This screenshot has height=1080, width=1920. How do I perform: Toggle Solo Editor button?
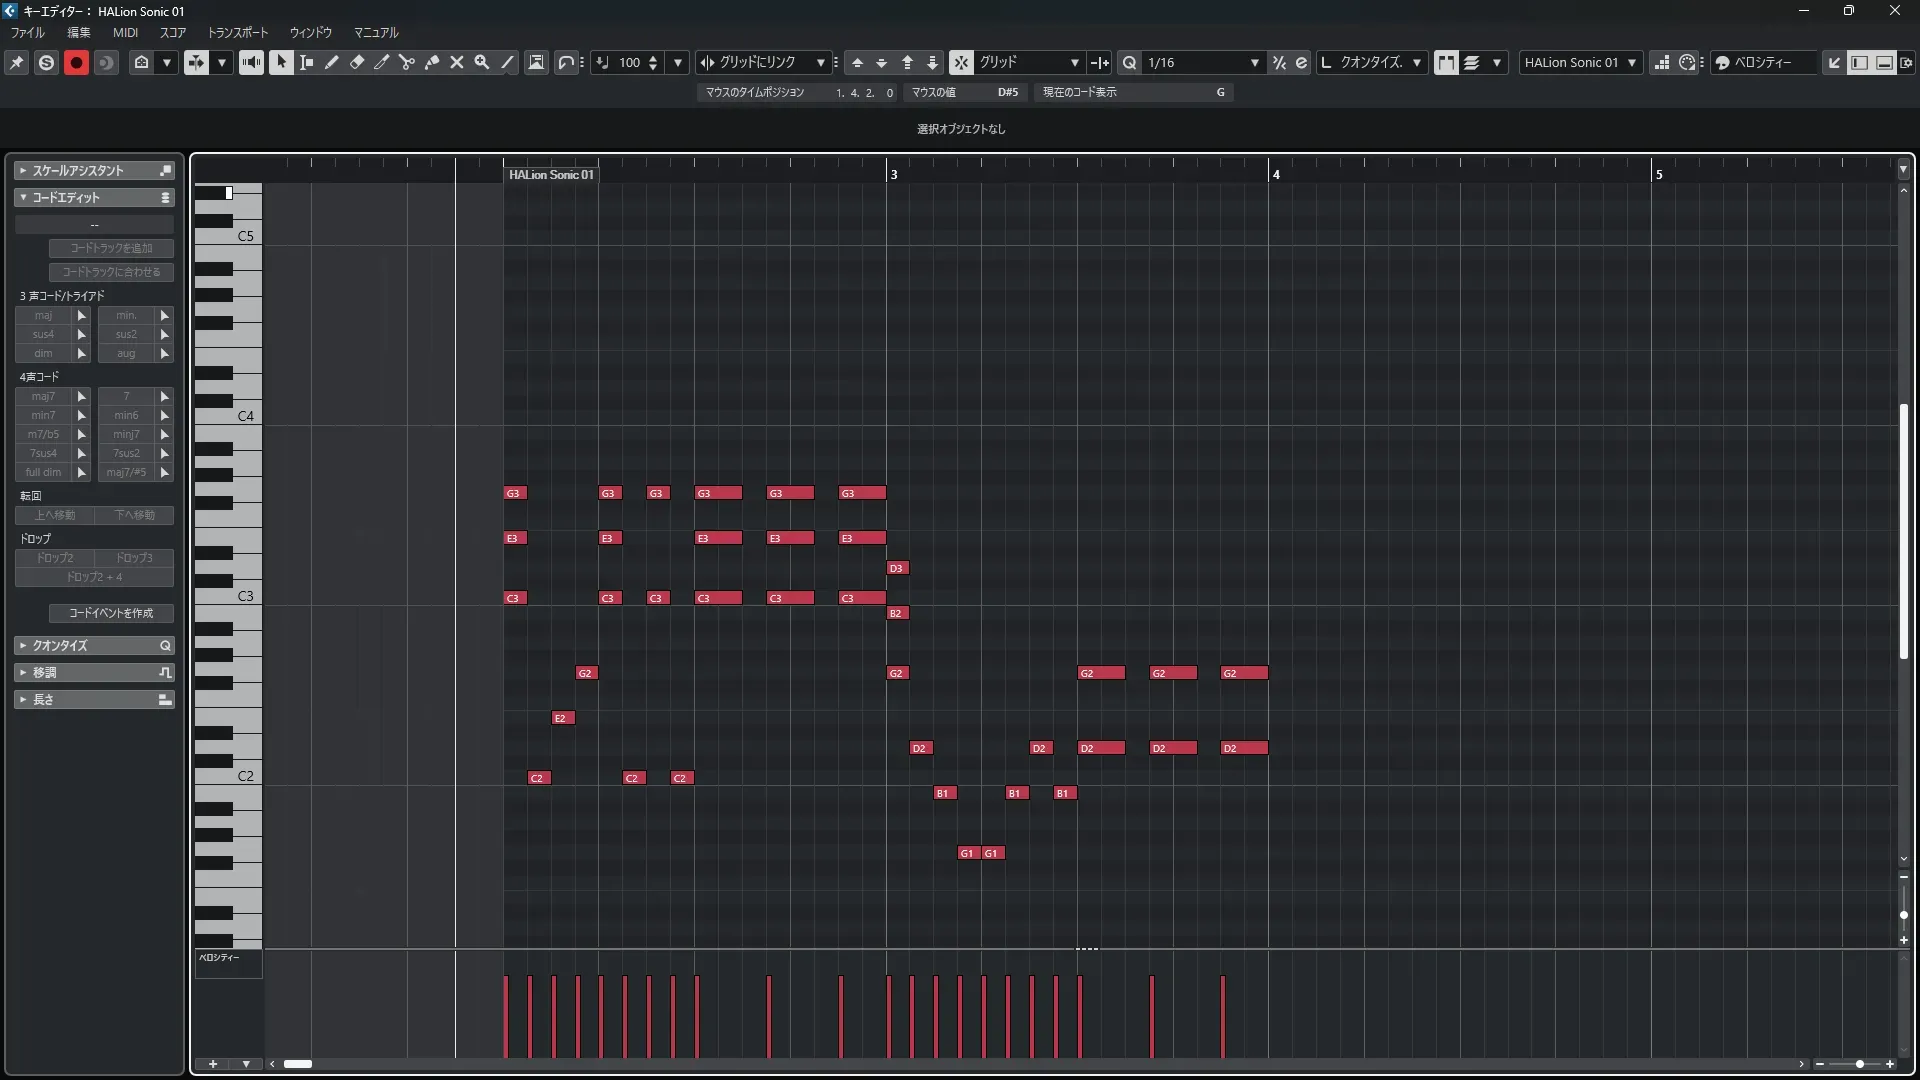(x=46, y=62)
